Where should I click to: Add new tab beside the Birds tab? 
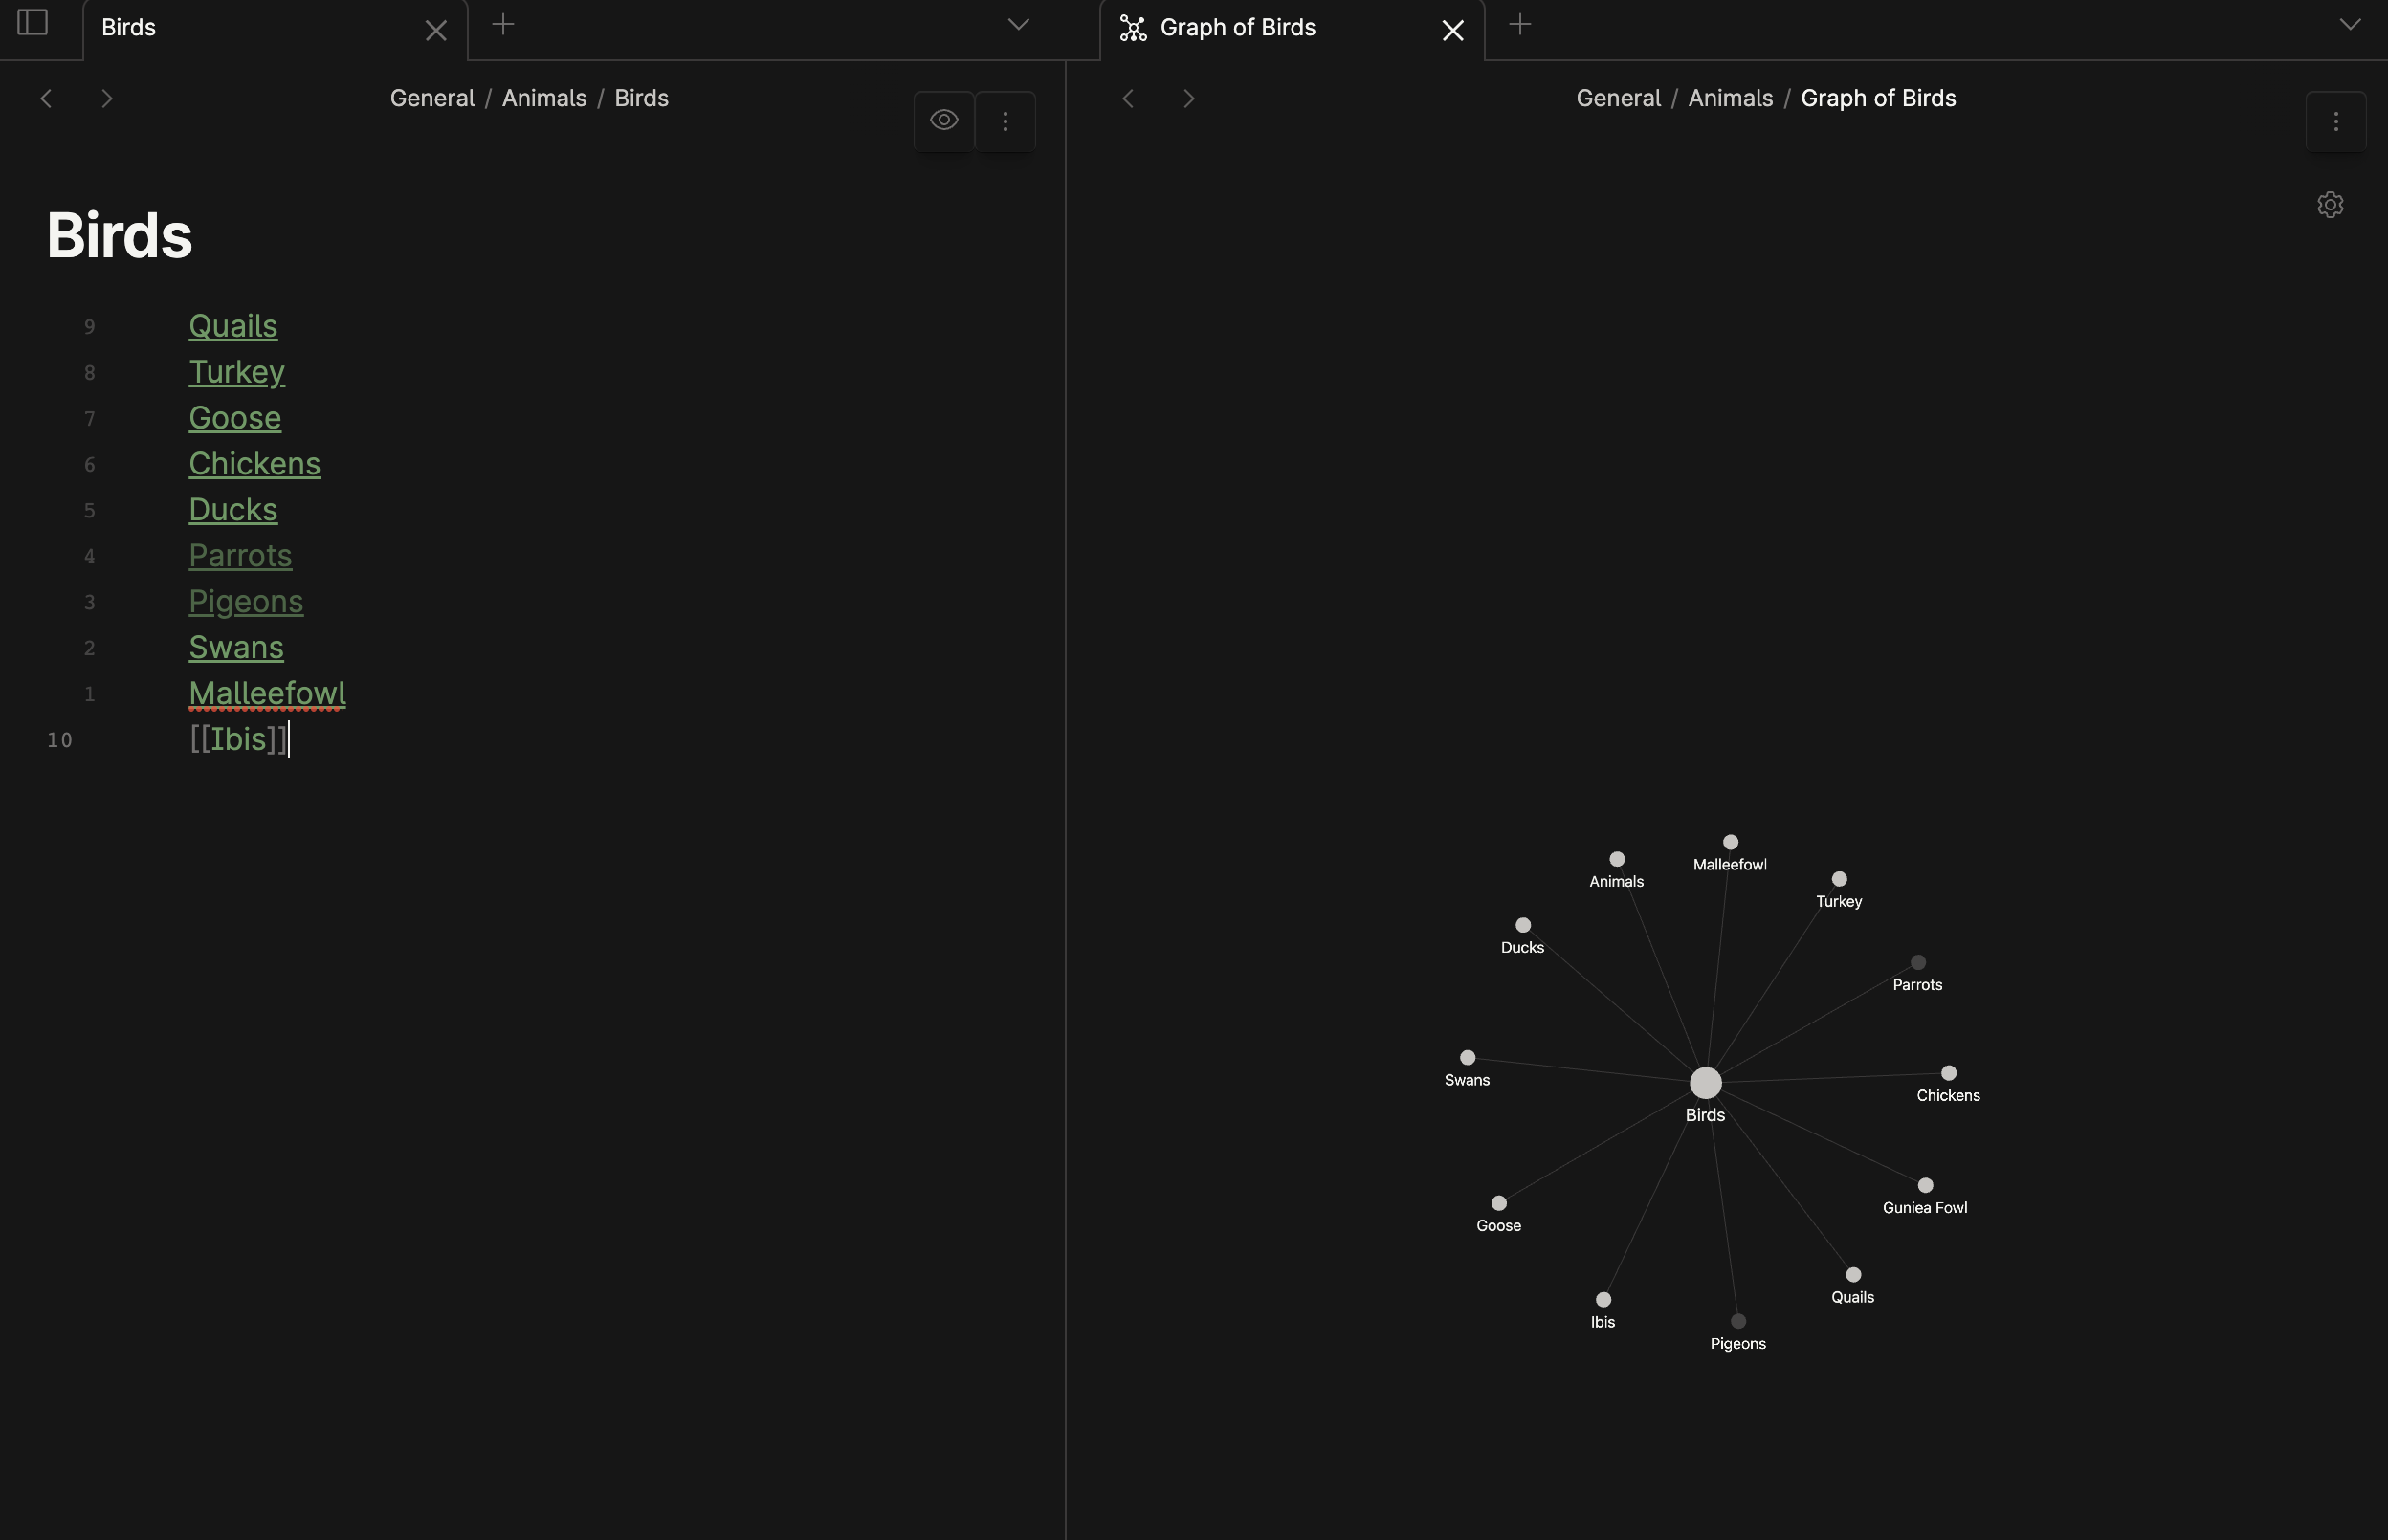click(x=503, y=25)
